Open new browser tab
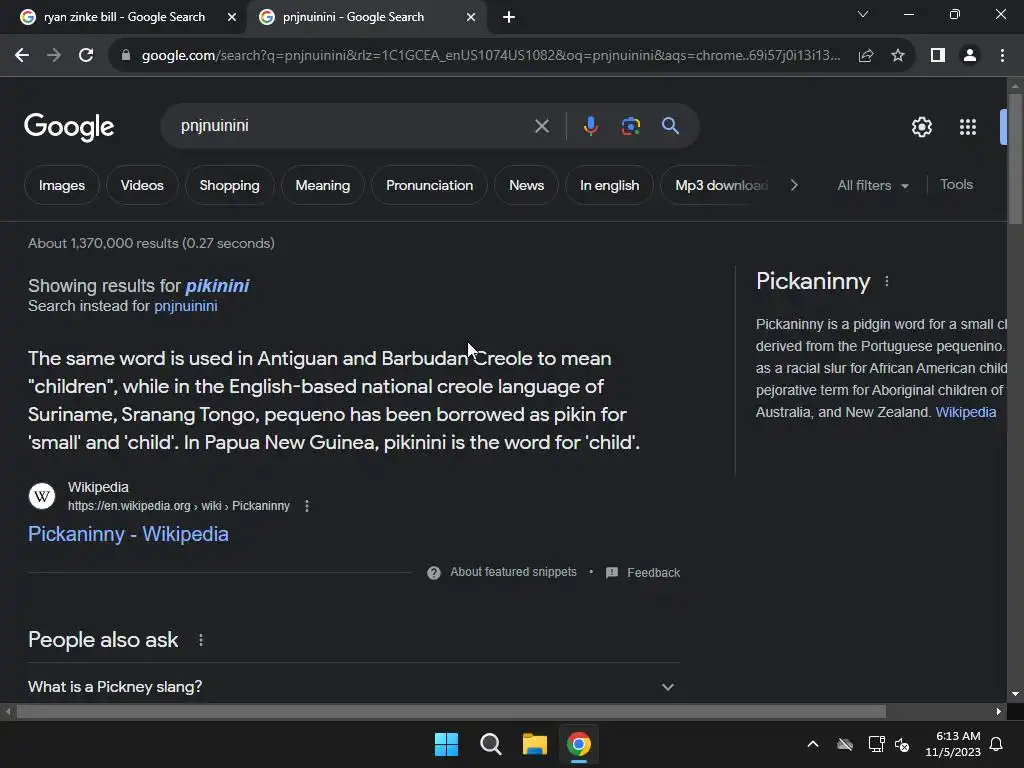1024x768 pixels. (509, 18)
